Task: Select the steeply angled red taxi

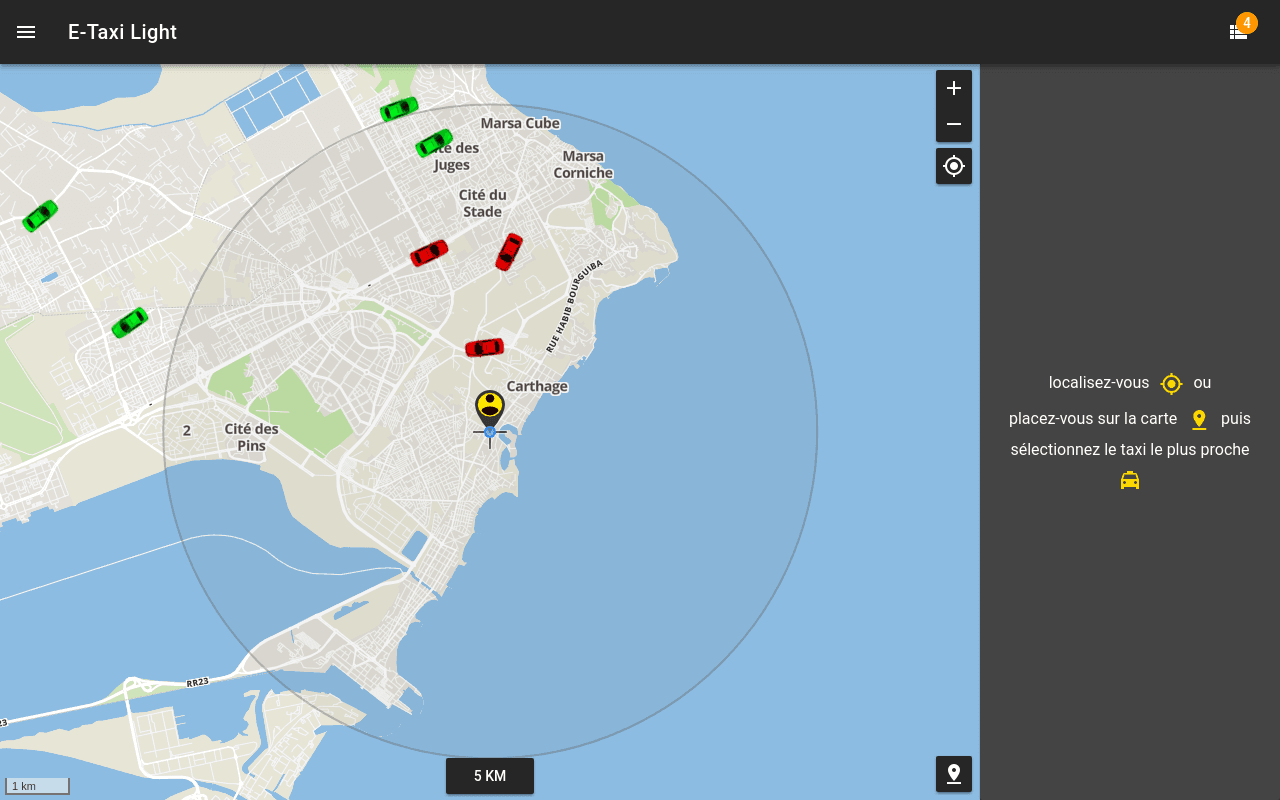Action: [509, 252]
